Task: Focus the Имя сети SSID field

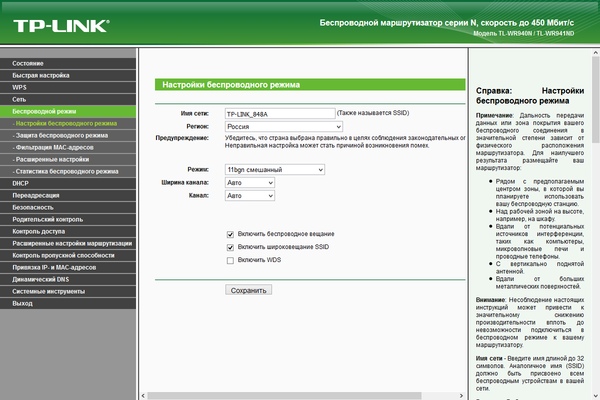Action: point(280,114)
